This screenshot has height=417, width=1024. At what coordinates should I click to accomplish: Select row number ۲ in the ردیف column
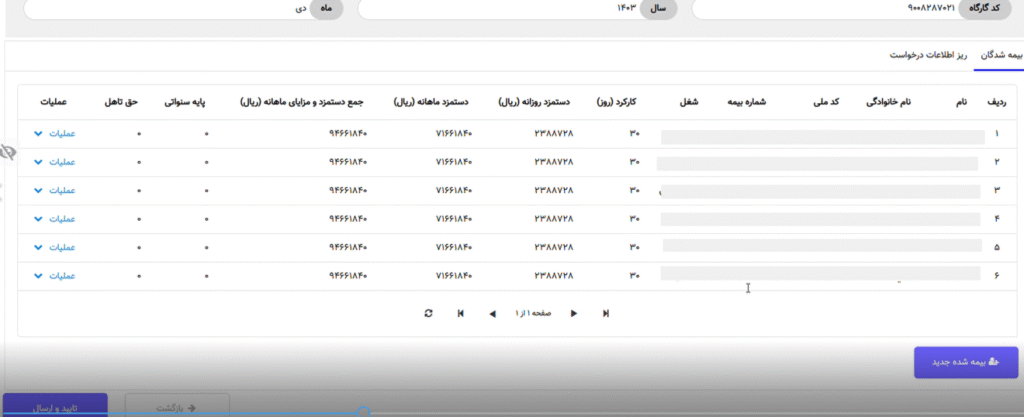coord(997,162)
